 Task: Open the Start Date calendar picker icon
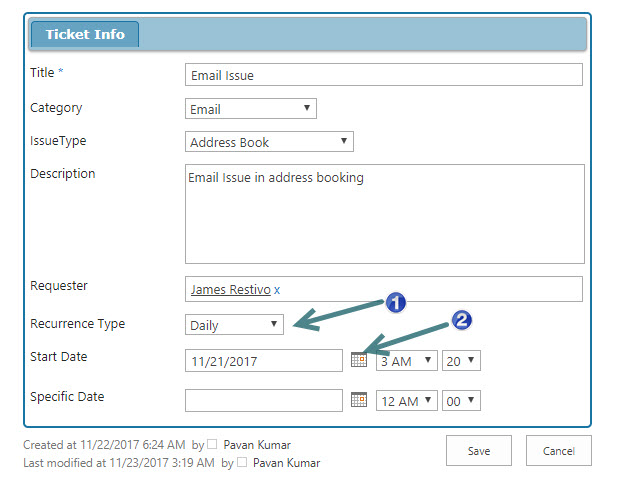[359, 360]
